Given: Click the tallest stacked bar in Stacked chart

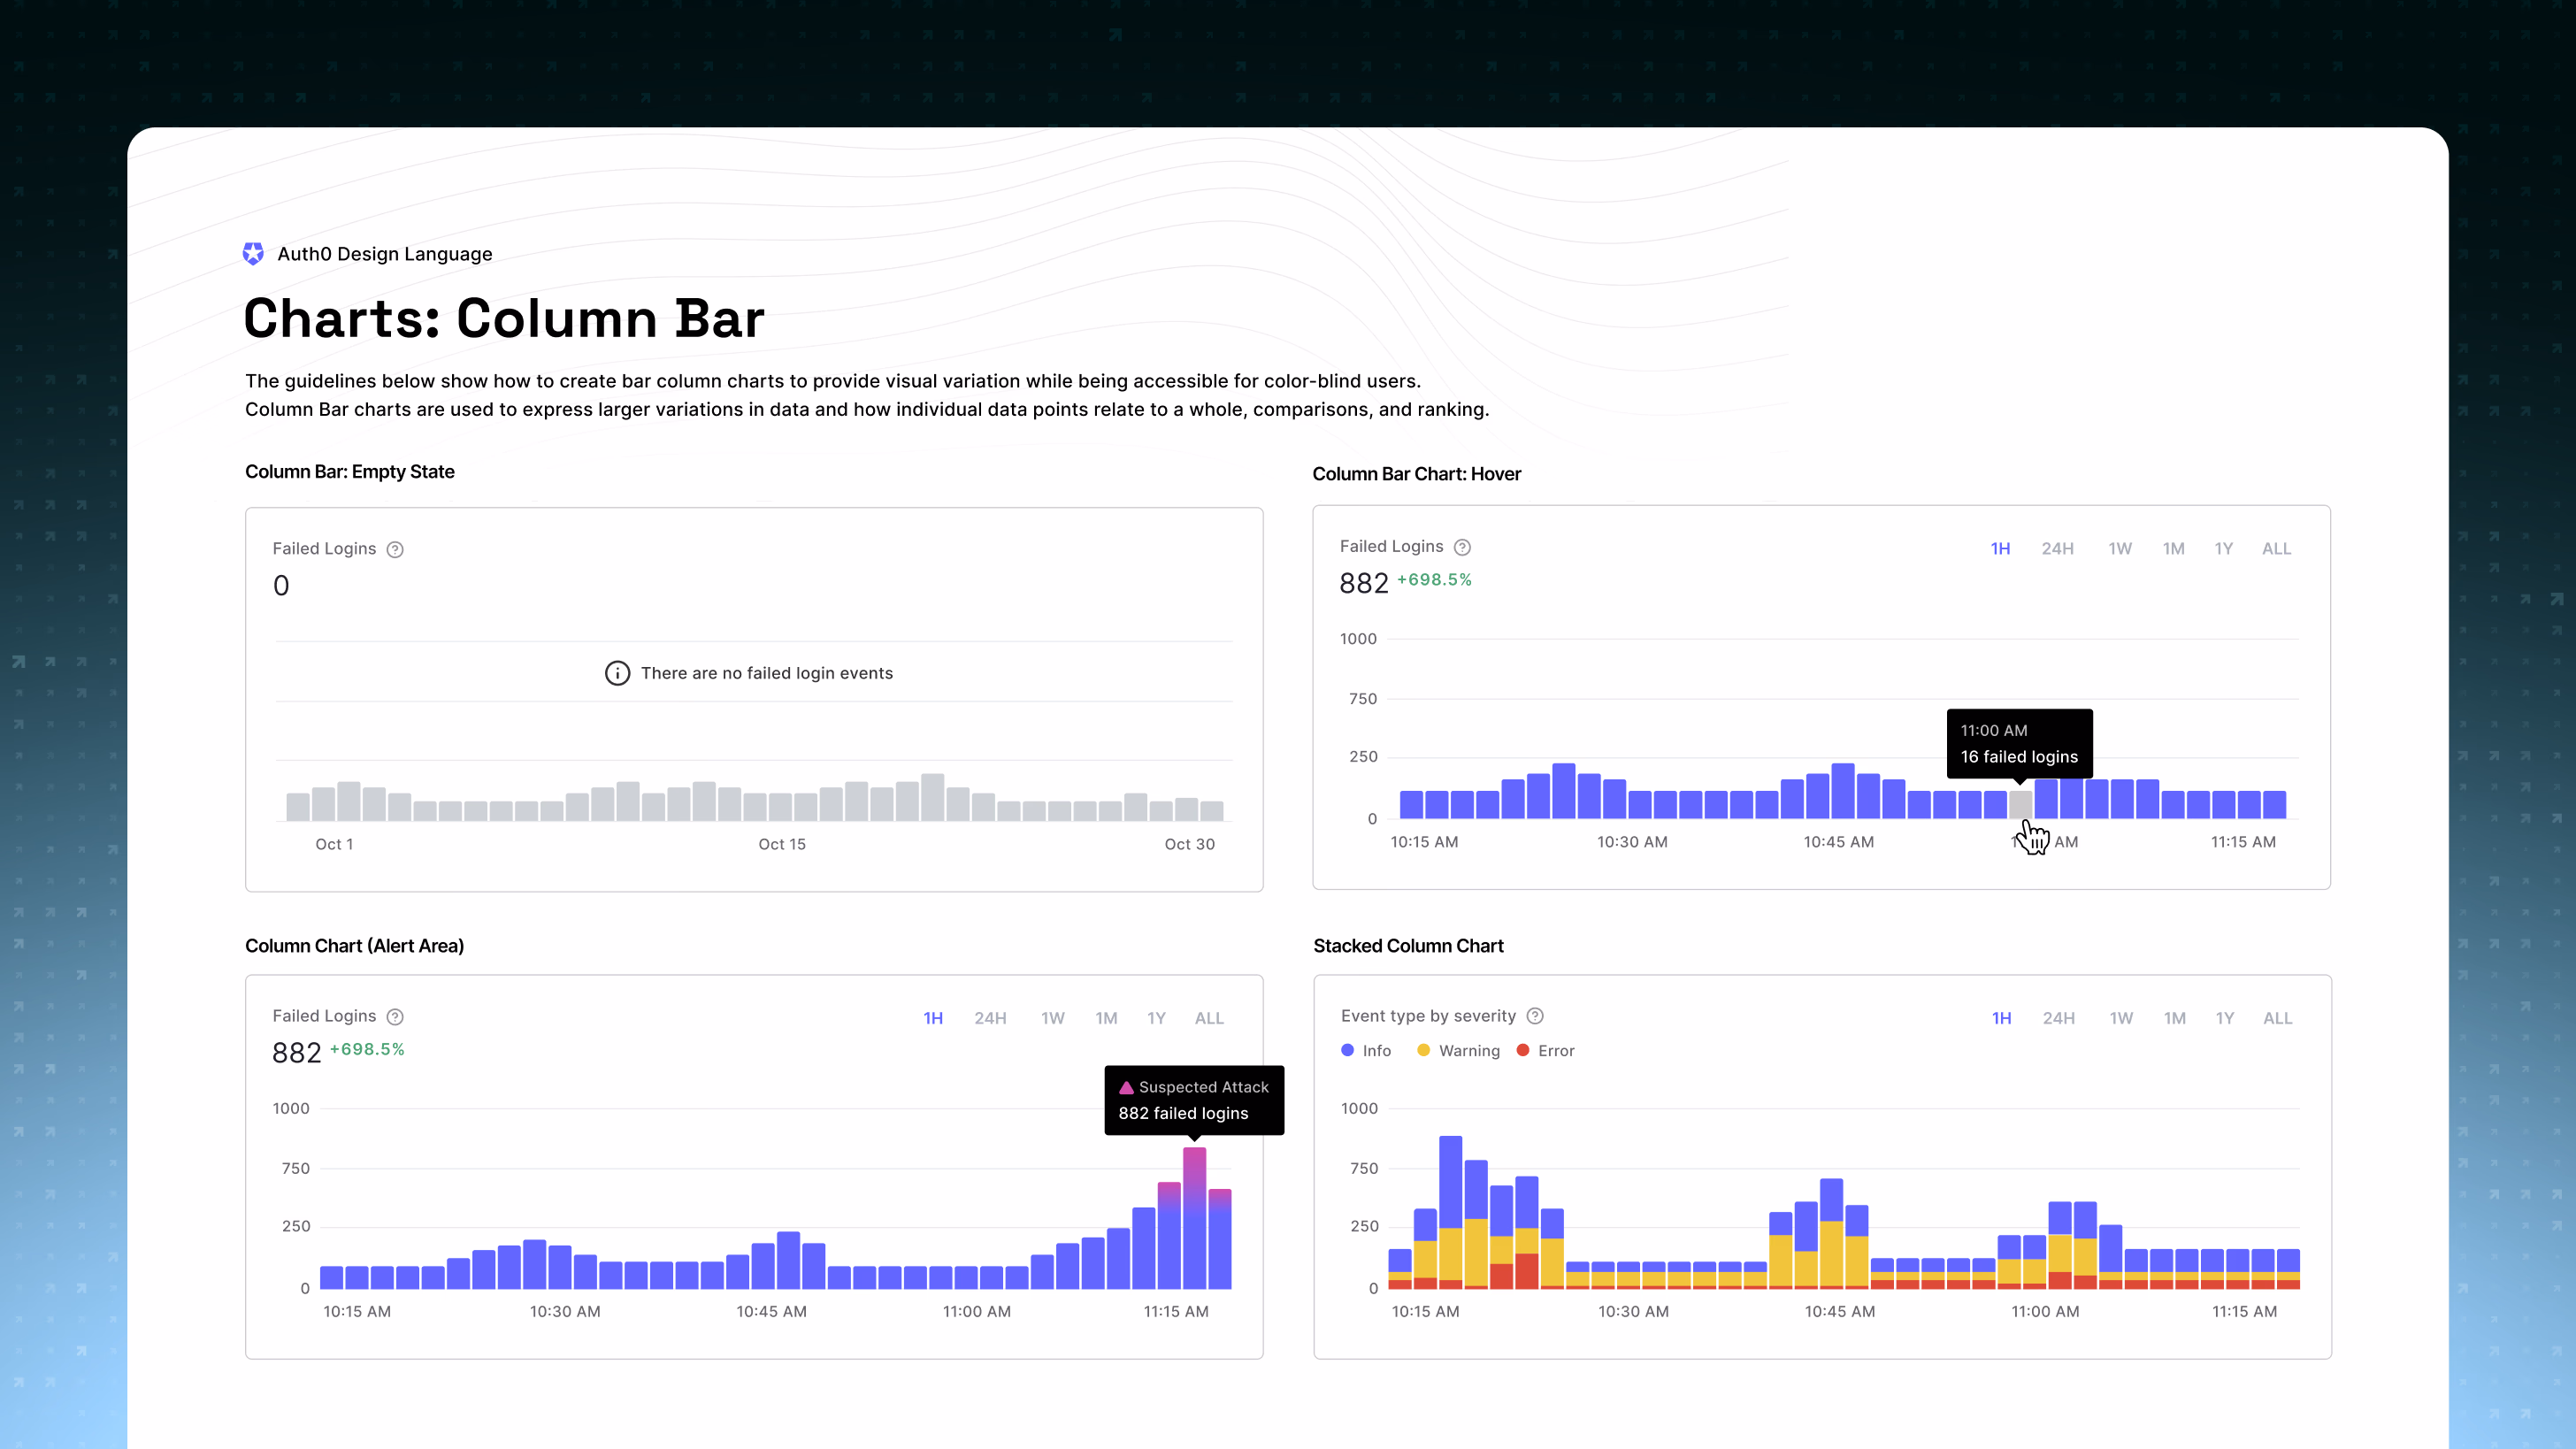Looking at the screenshot, I should tap(1450, 1212).
